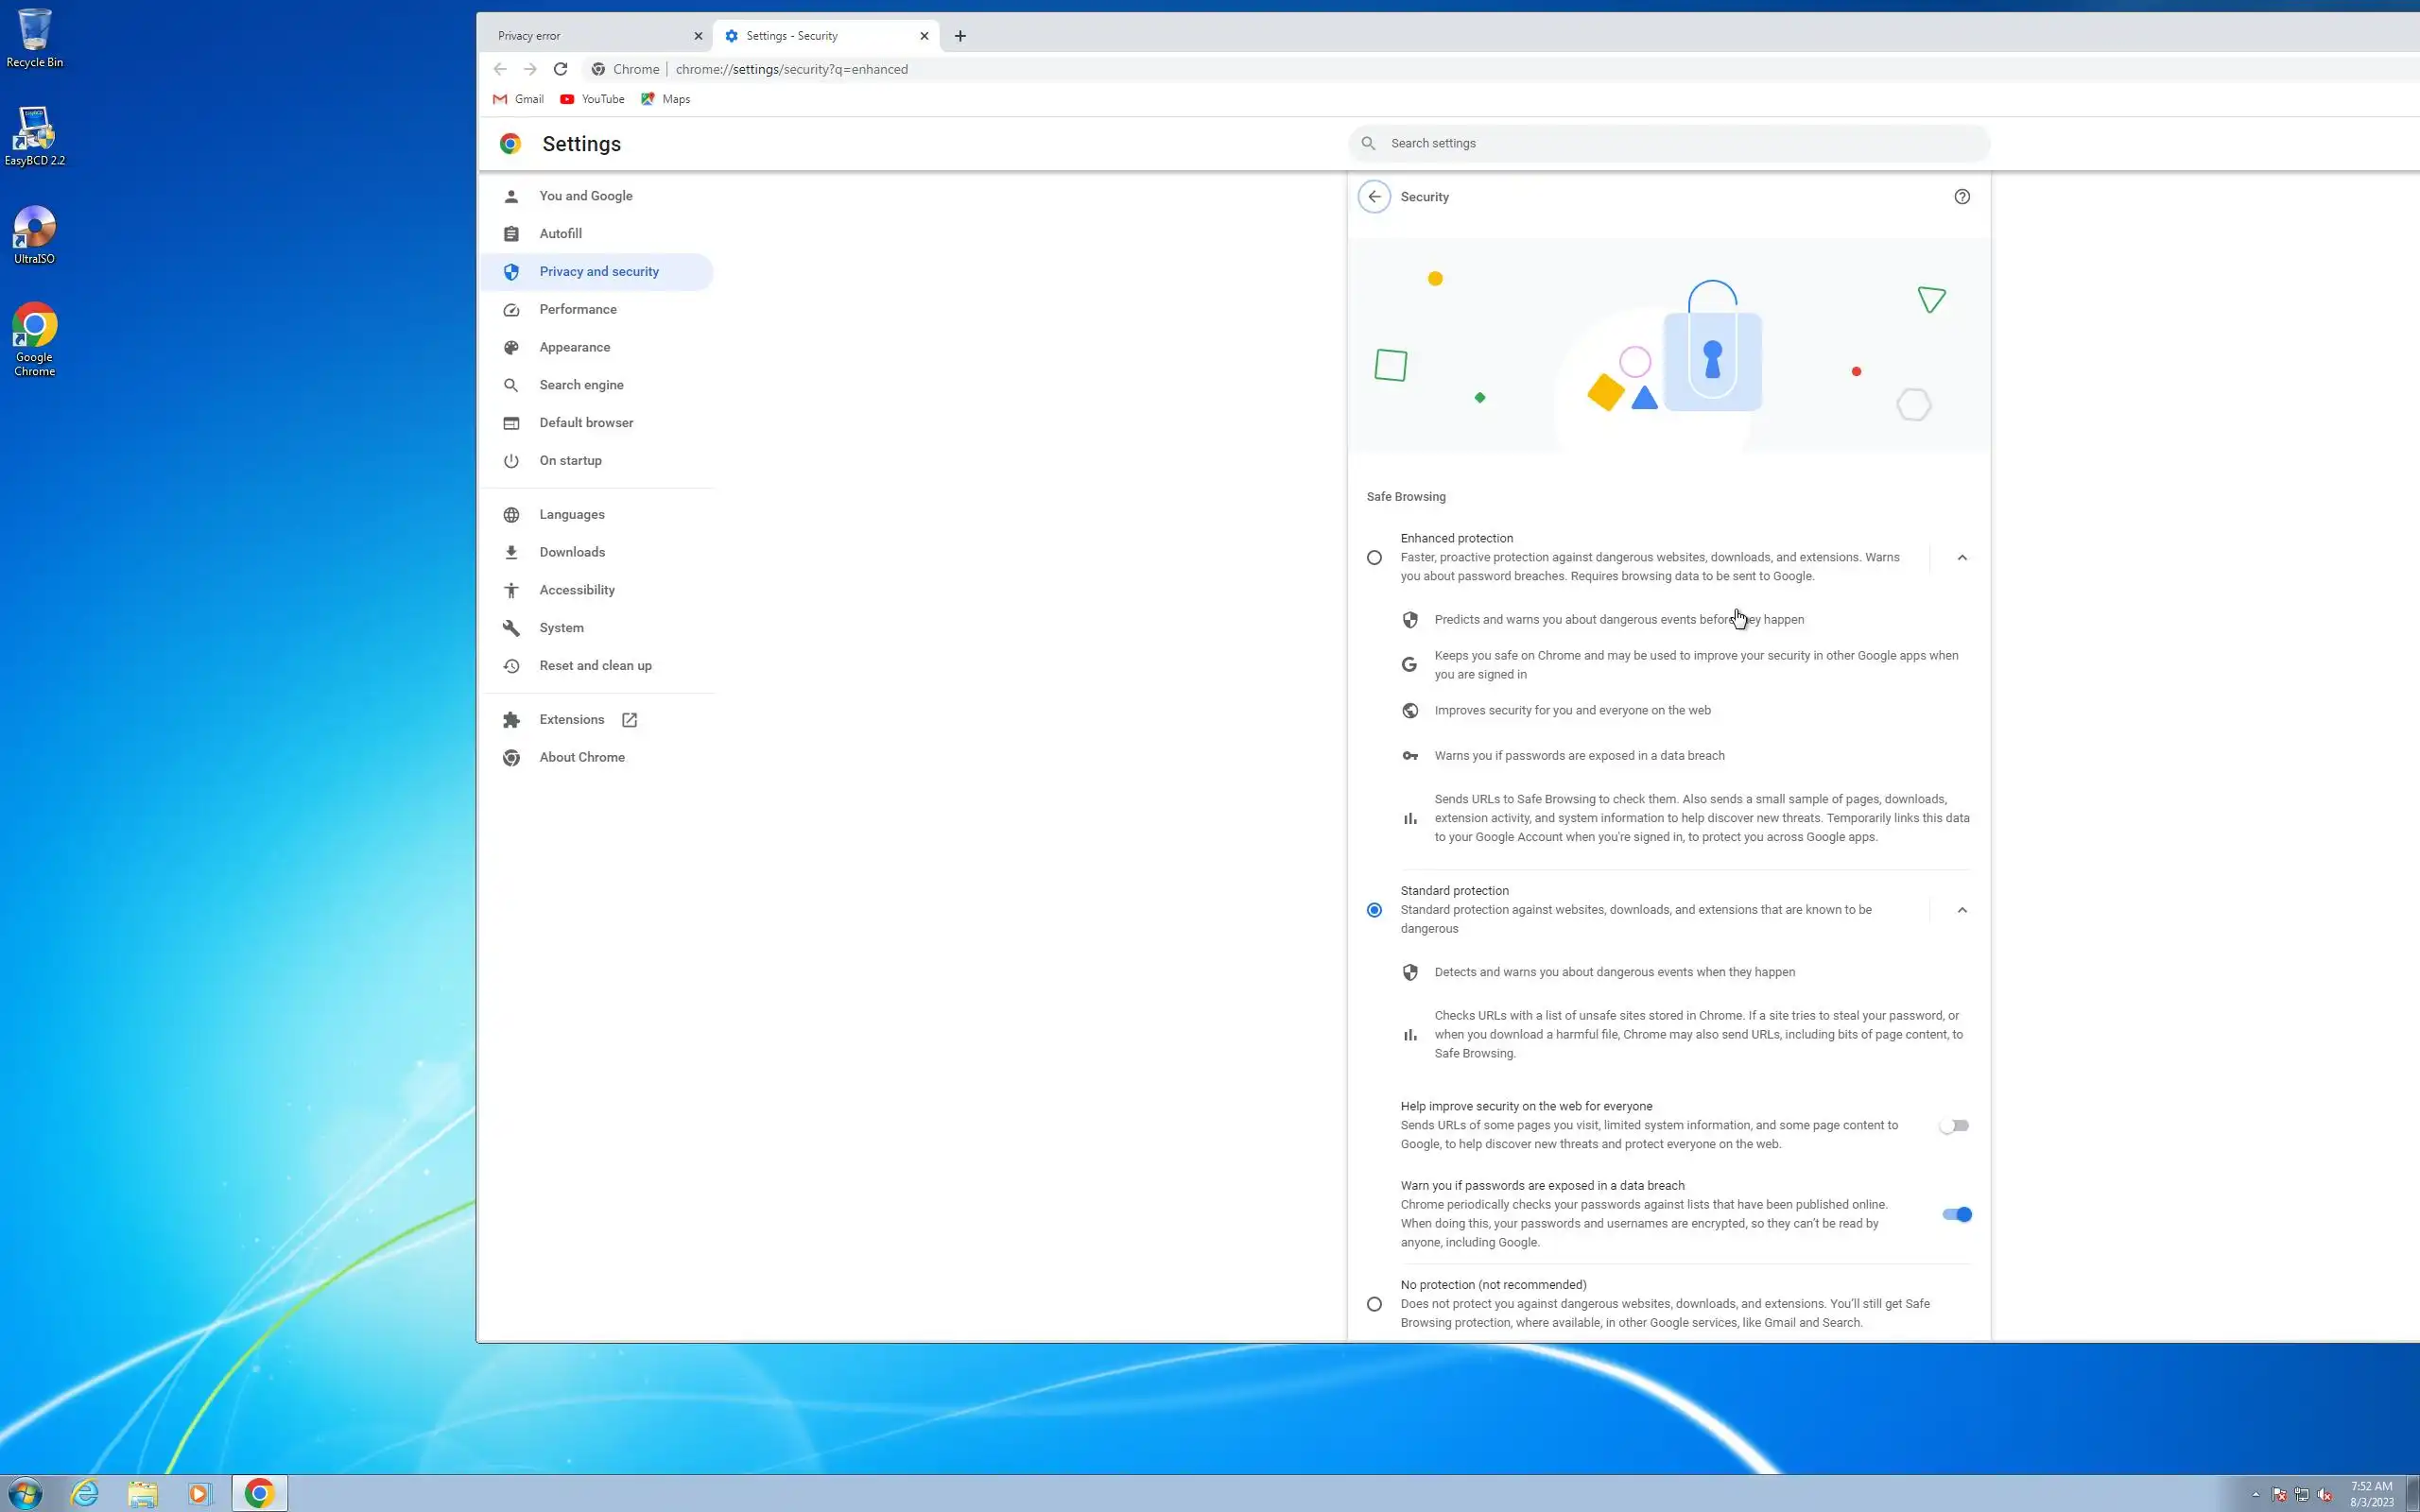Launch Internet Explorer from taskbar

tap(85, 1493)
